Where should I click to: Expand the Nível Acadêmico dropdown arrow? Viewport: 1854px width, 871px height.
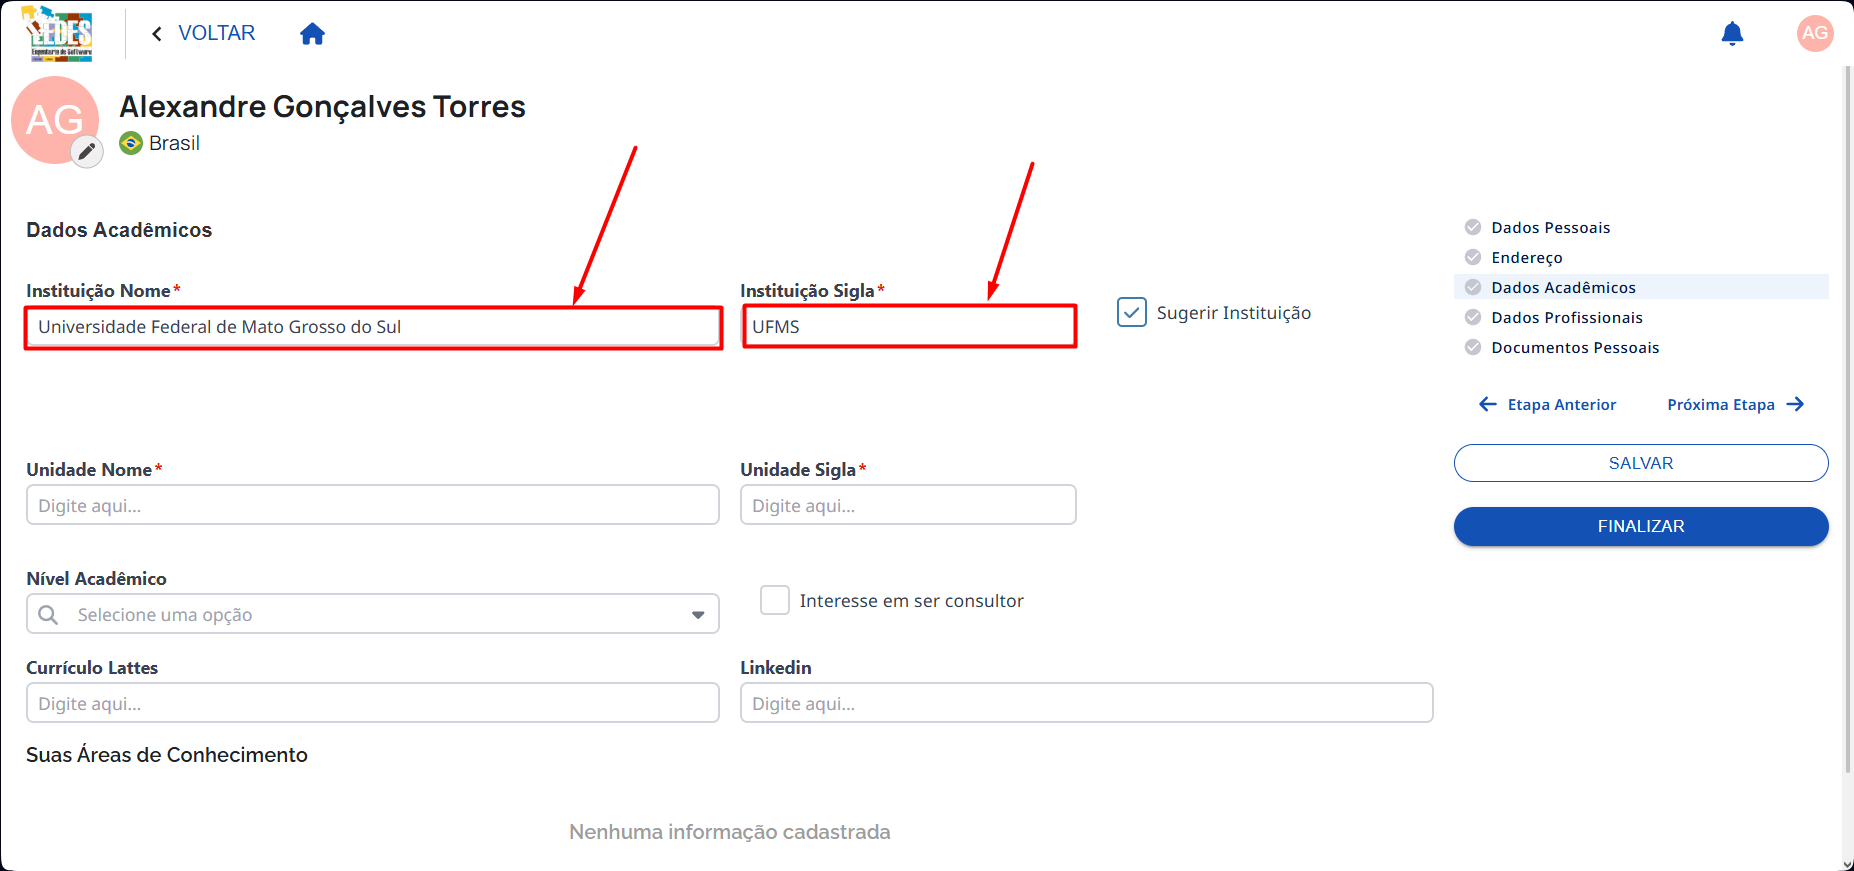pos(698,615)
